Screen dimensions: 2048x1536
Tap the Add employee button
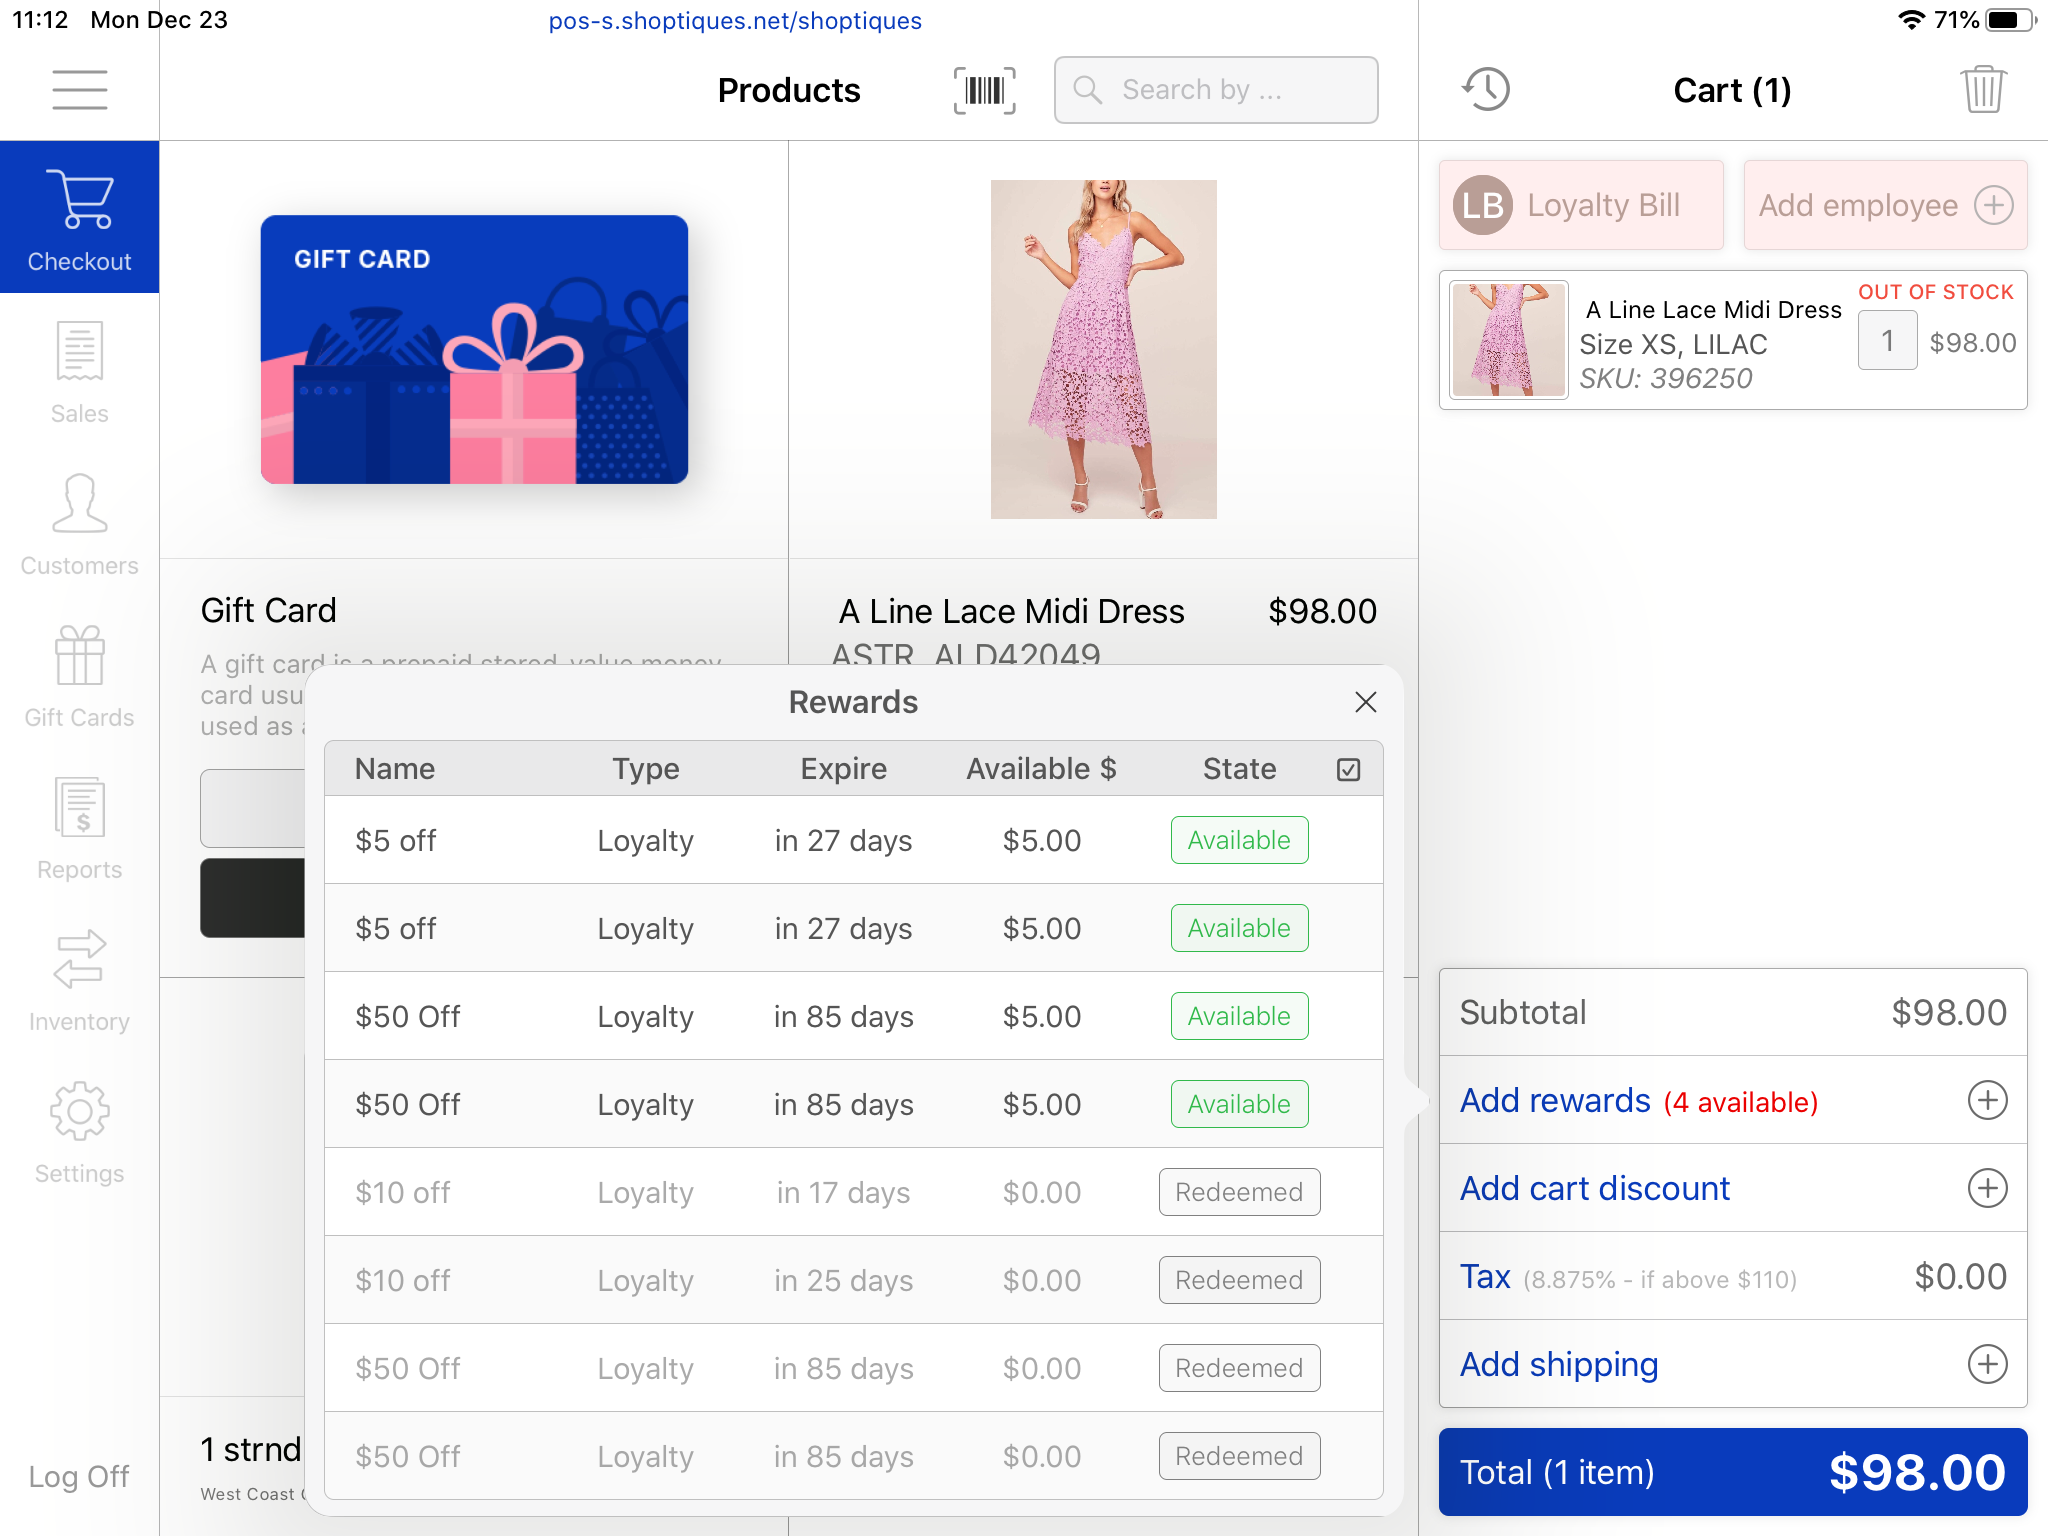click(1885, 205)
